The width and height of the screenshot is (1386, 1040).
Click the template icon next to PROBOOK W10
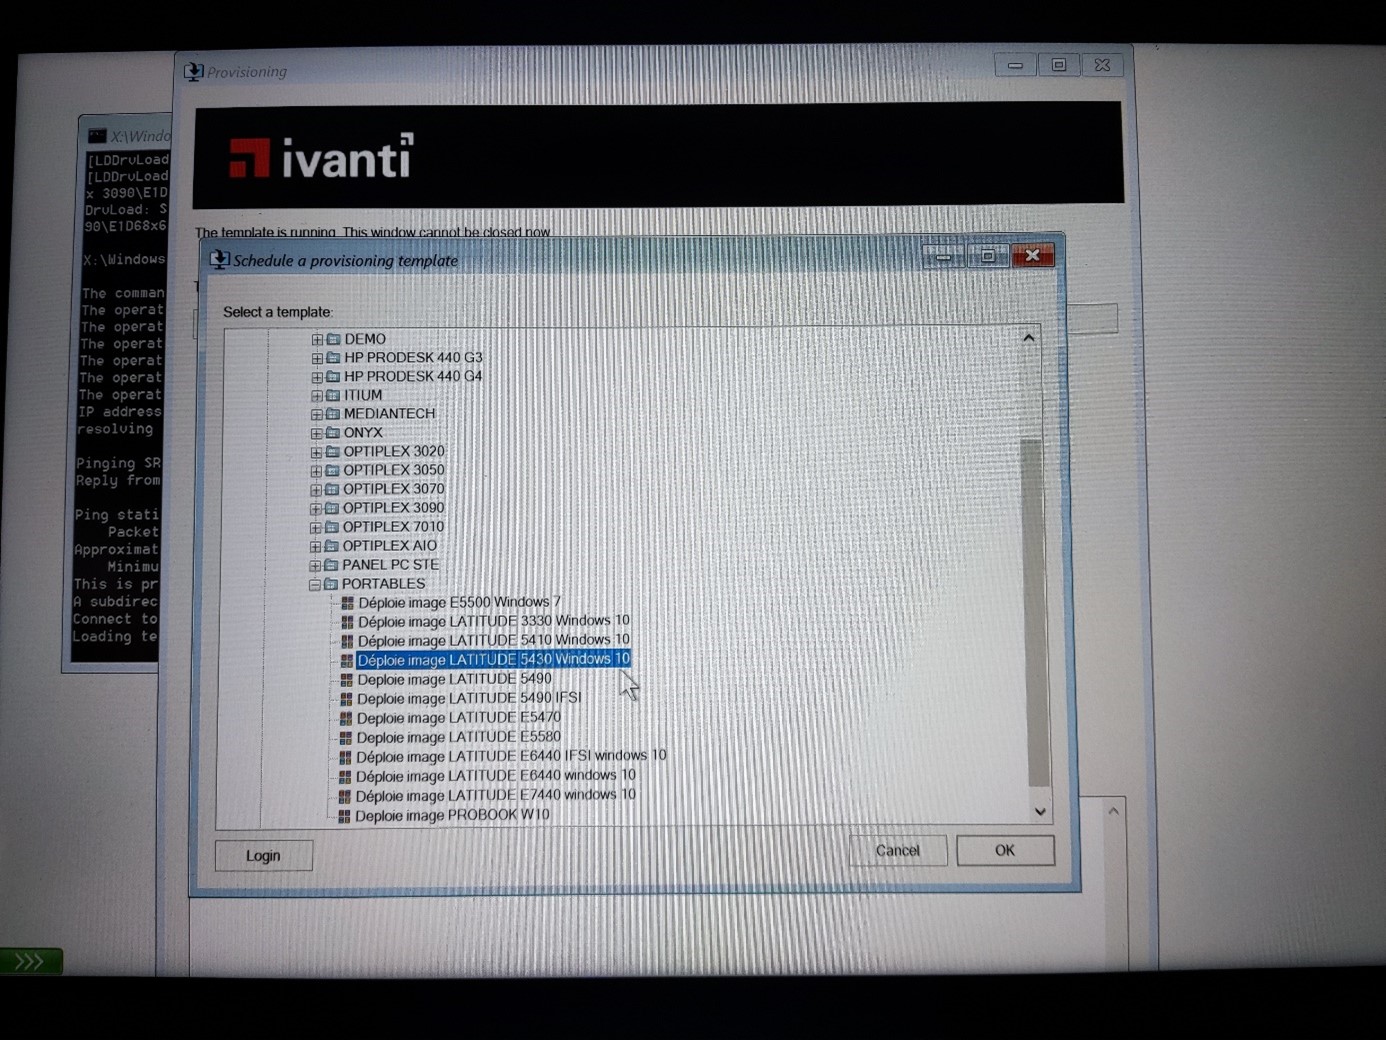point(344,816)
